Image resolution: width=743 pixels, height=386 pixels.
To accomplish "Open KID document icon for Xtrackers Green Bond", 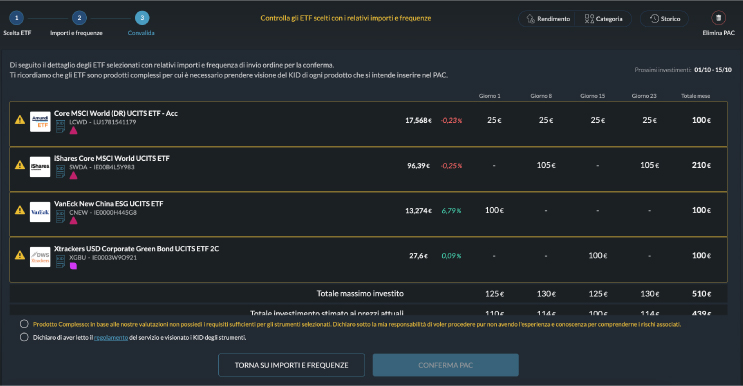I will (x=60, y=261).
